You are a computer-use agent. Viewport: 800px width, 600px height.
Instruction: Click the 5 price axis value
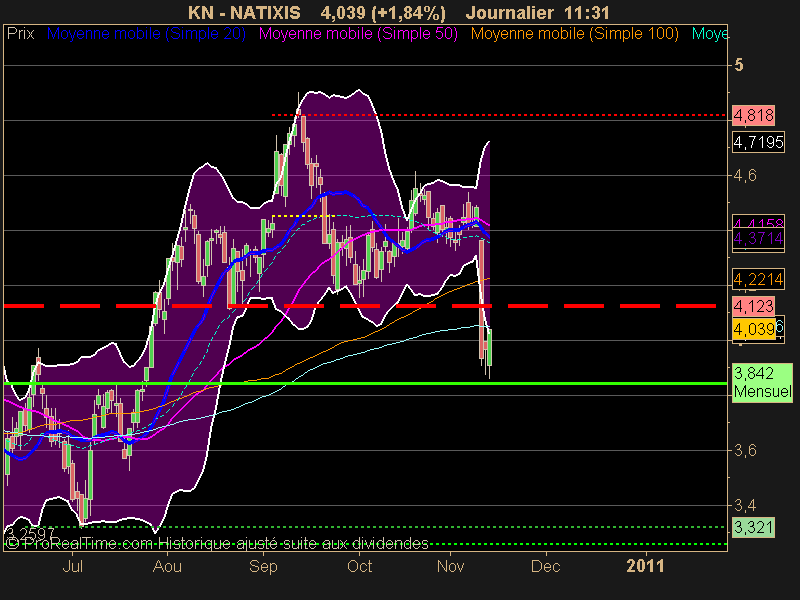(x=739, y=65)
